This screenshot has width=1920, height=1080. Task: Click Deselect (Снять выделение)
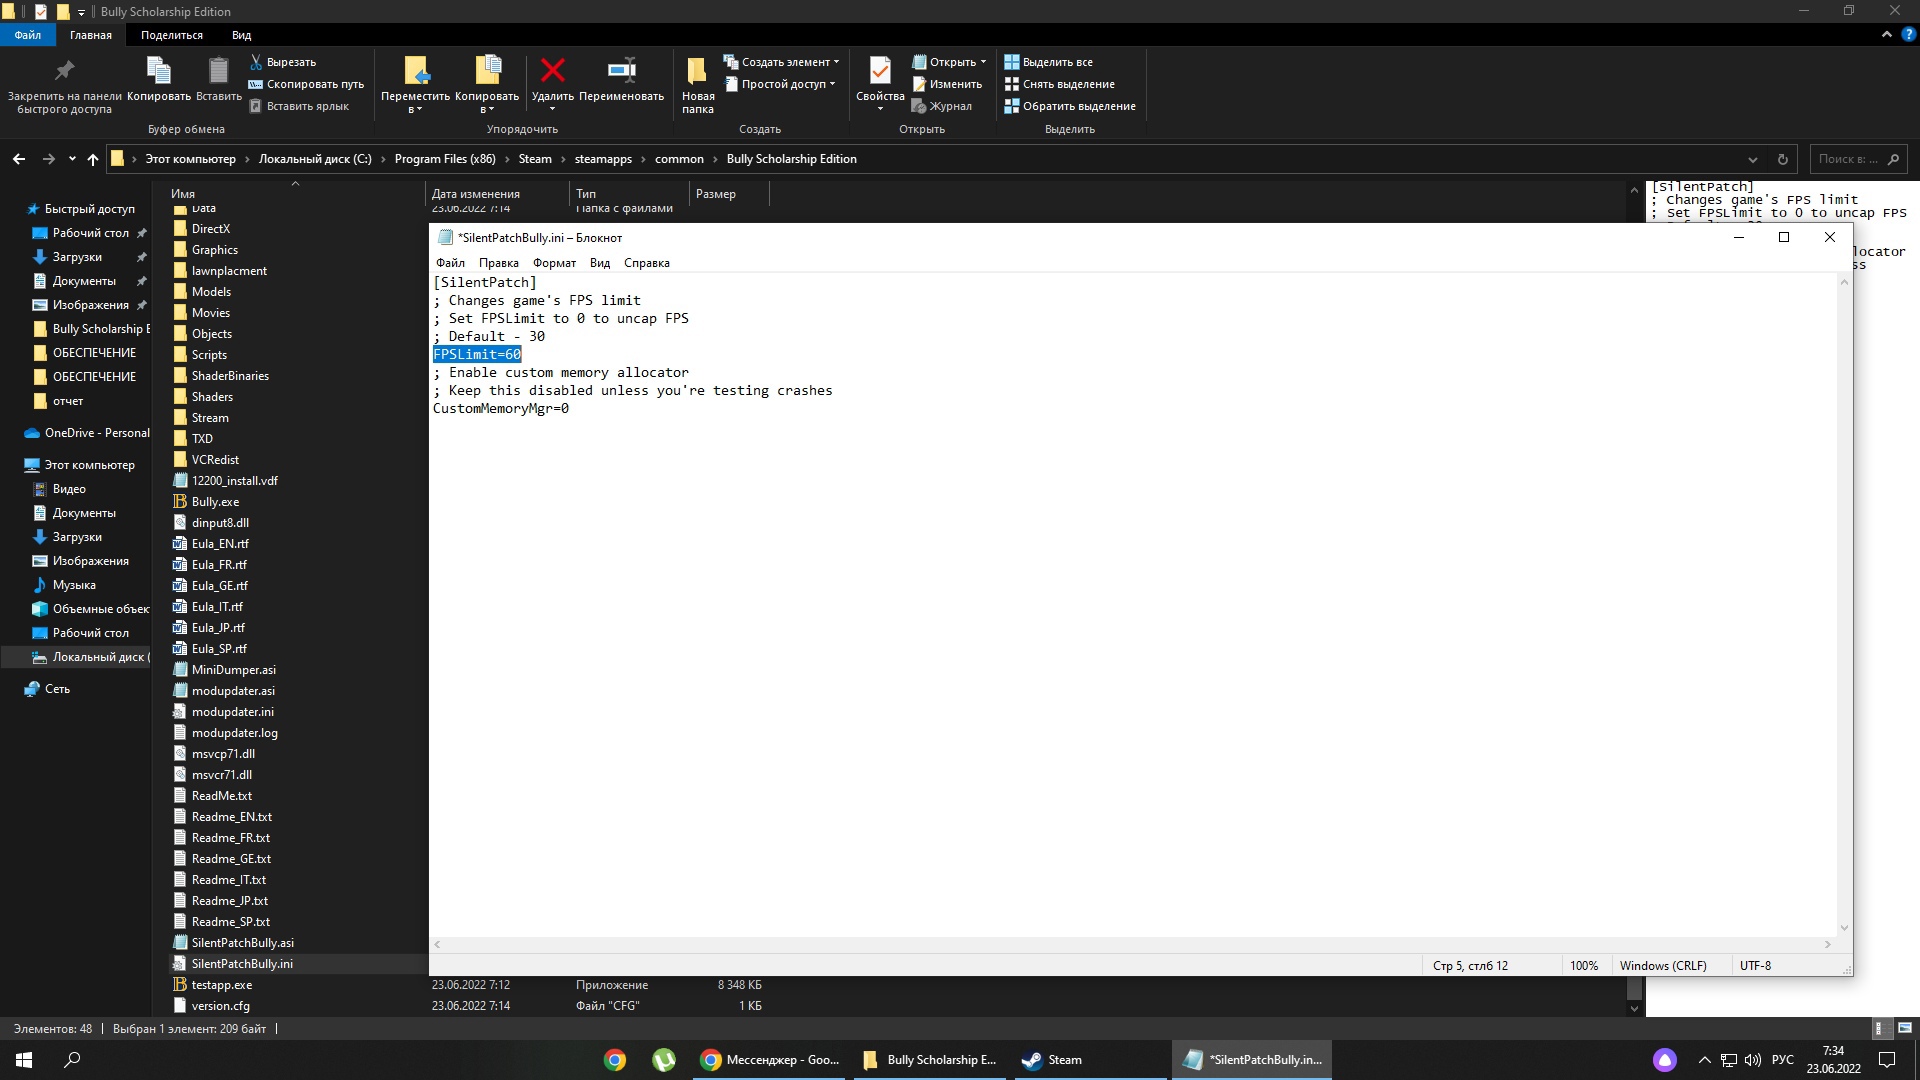1060,84
